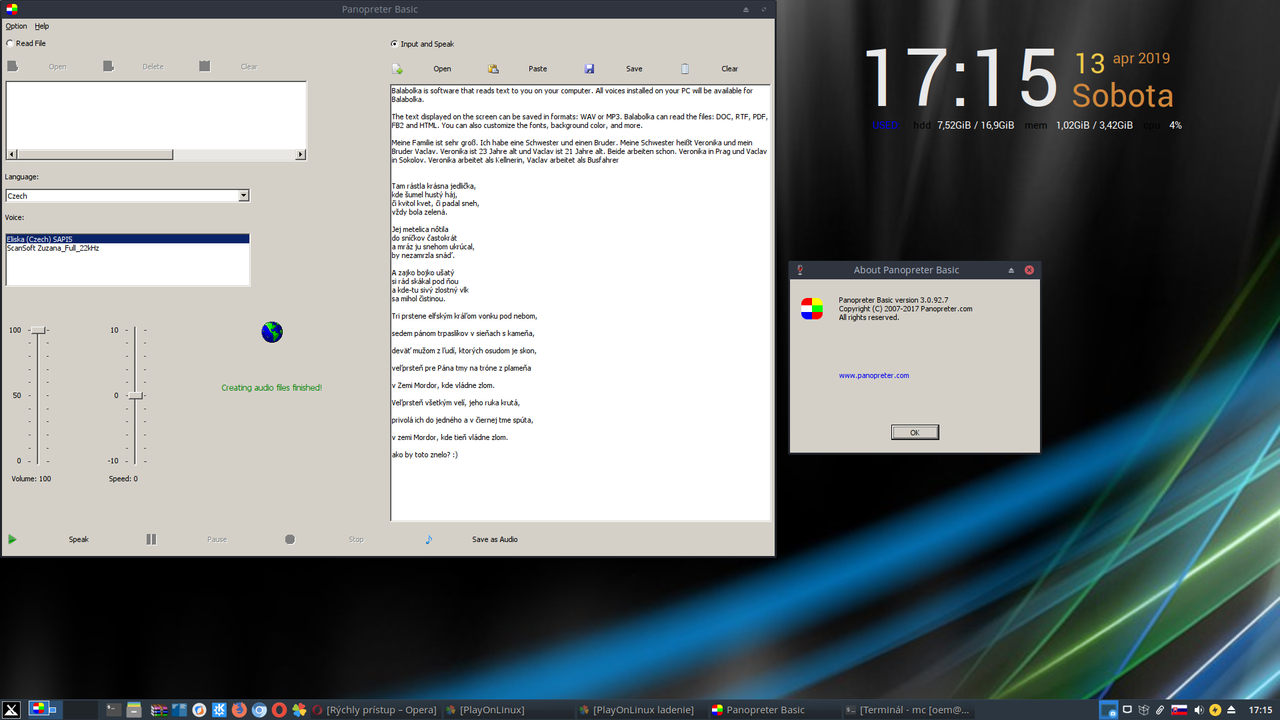Click pin icon in About dialog title bar
Image resolution: width=1280 pixels, height=720 pixels.
pos(799,270)
